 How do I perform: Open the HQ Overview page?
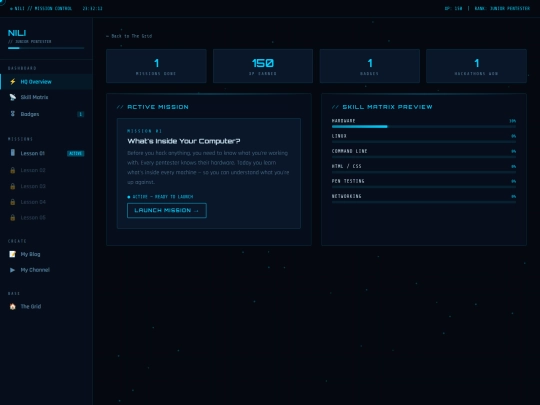pyautogui.click(x=46, y=82)
